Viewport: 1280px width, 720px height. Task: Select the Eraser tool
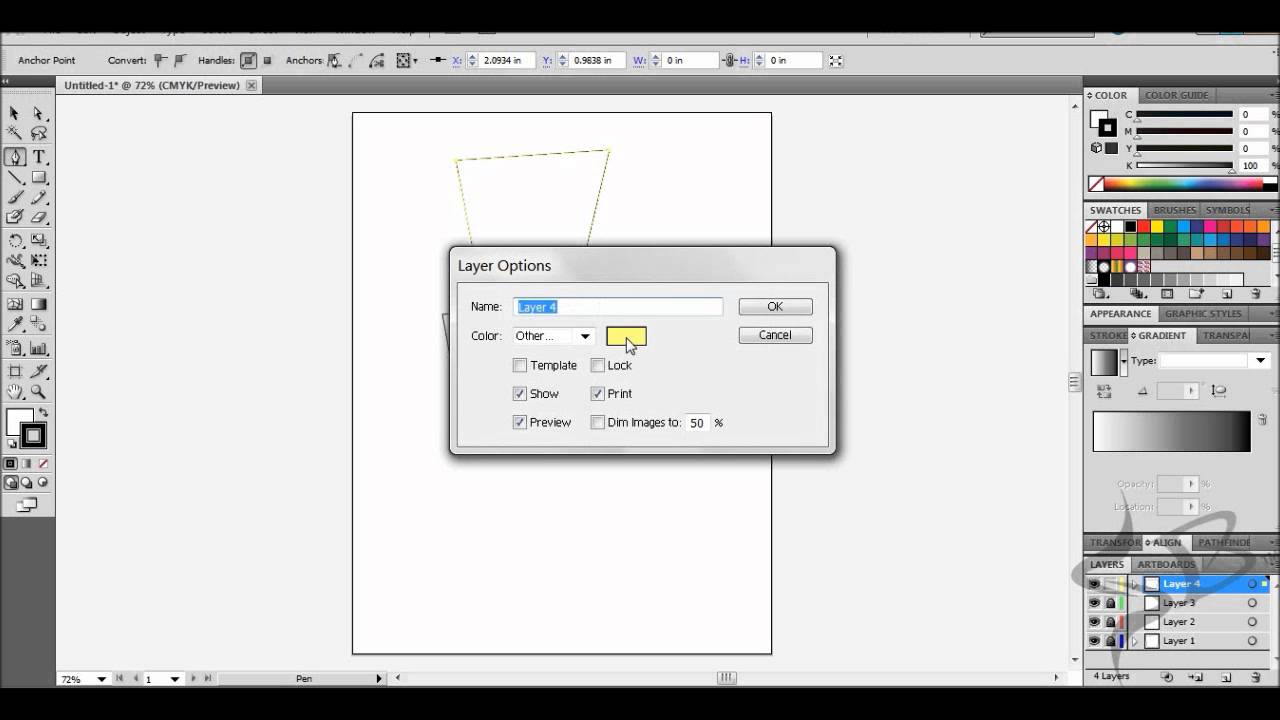[x=39, y=217]
